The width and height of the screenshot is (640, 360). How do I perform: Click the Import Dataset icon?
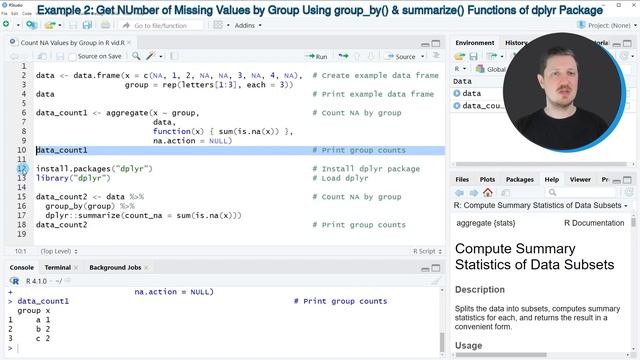coord(492,56)
